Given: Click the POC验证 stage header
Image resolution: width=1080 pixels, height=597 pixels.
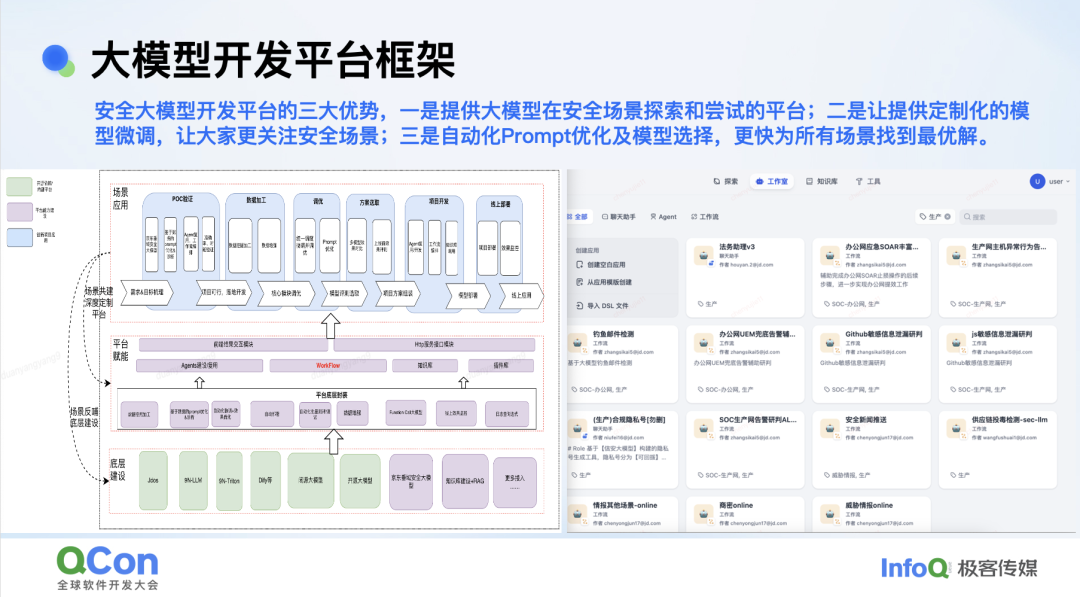Looking at the screenshot, I should click(x=182, y=199).
